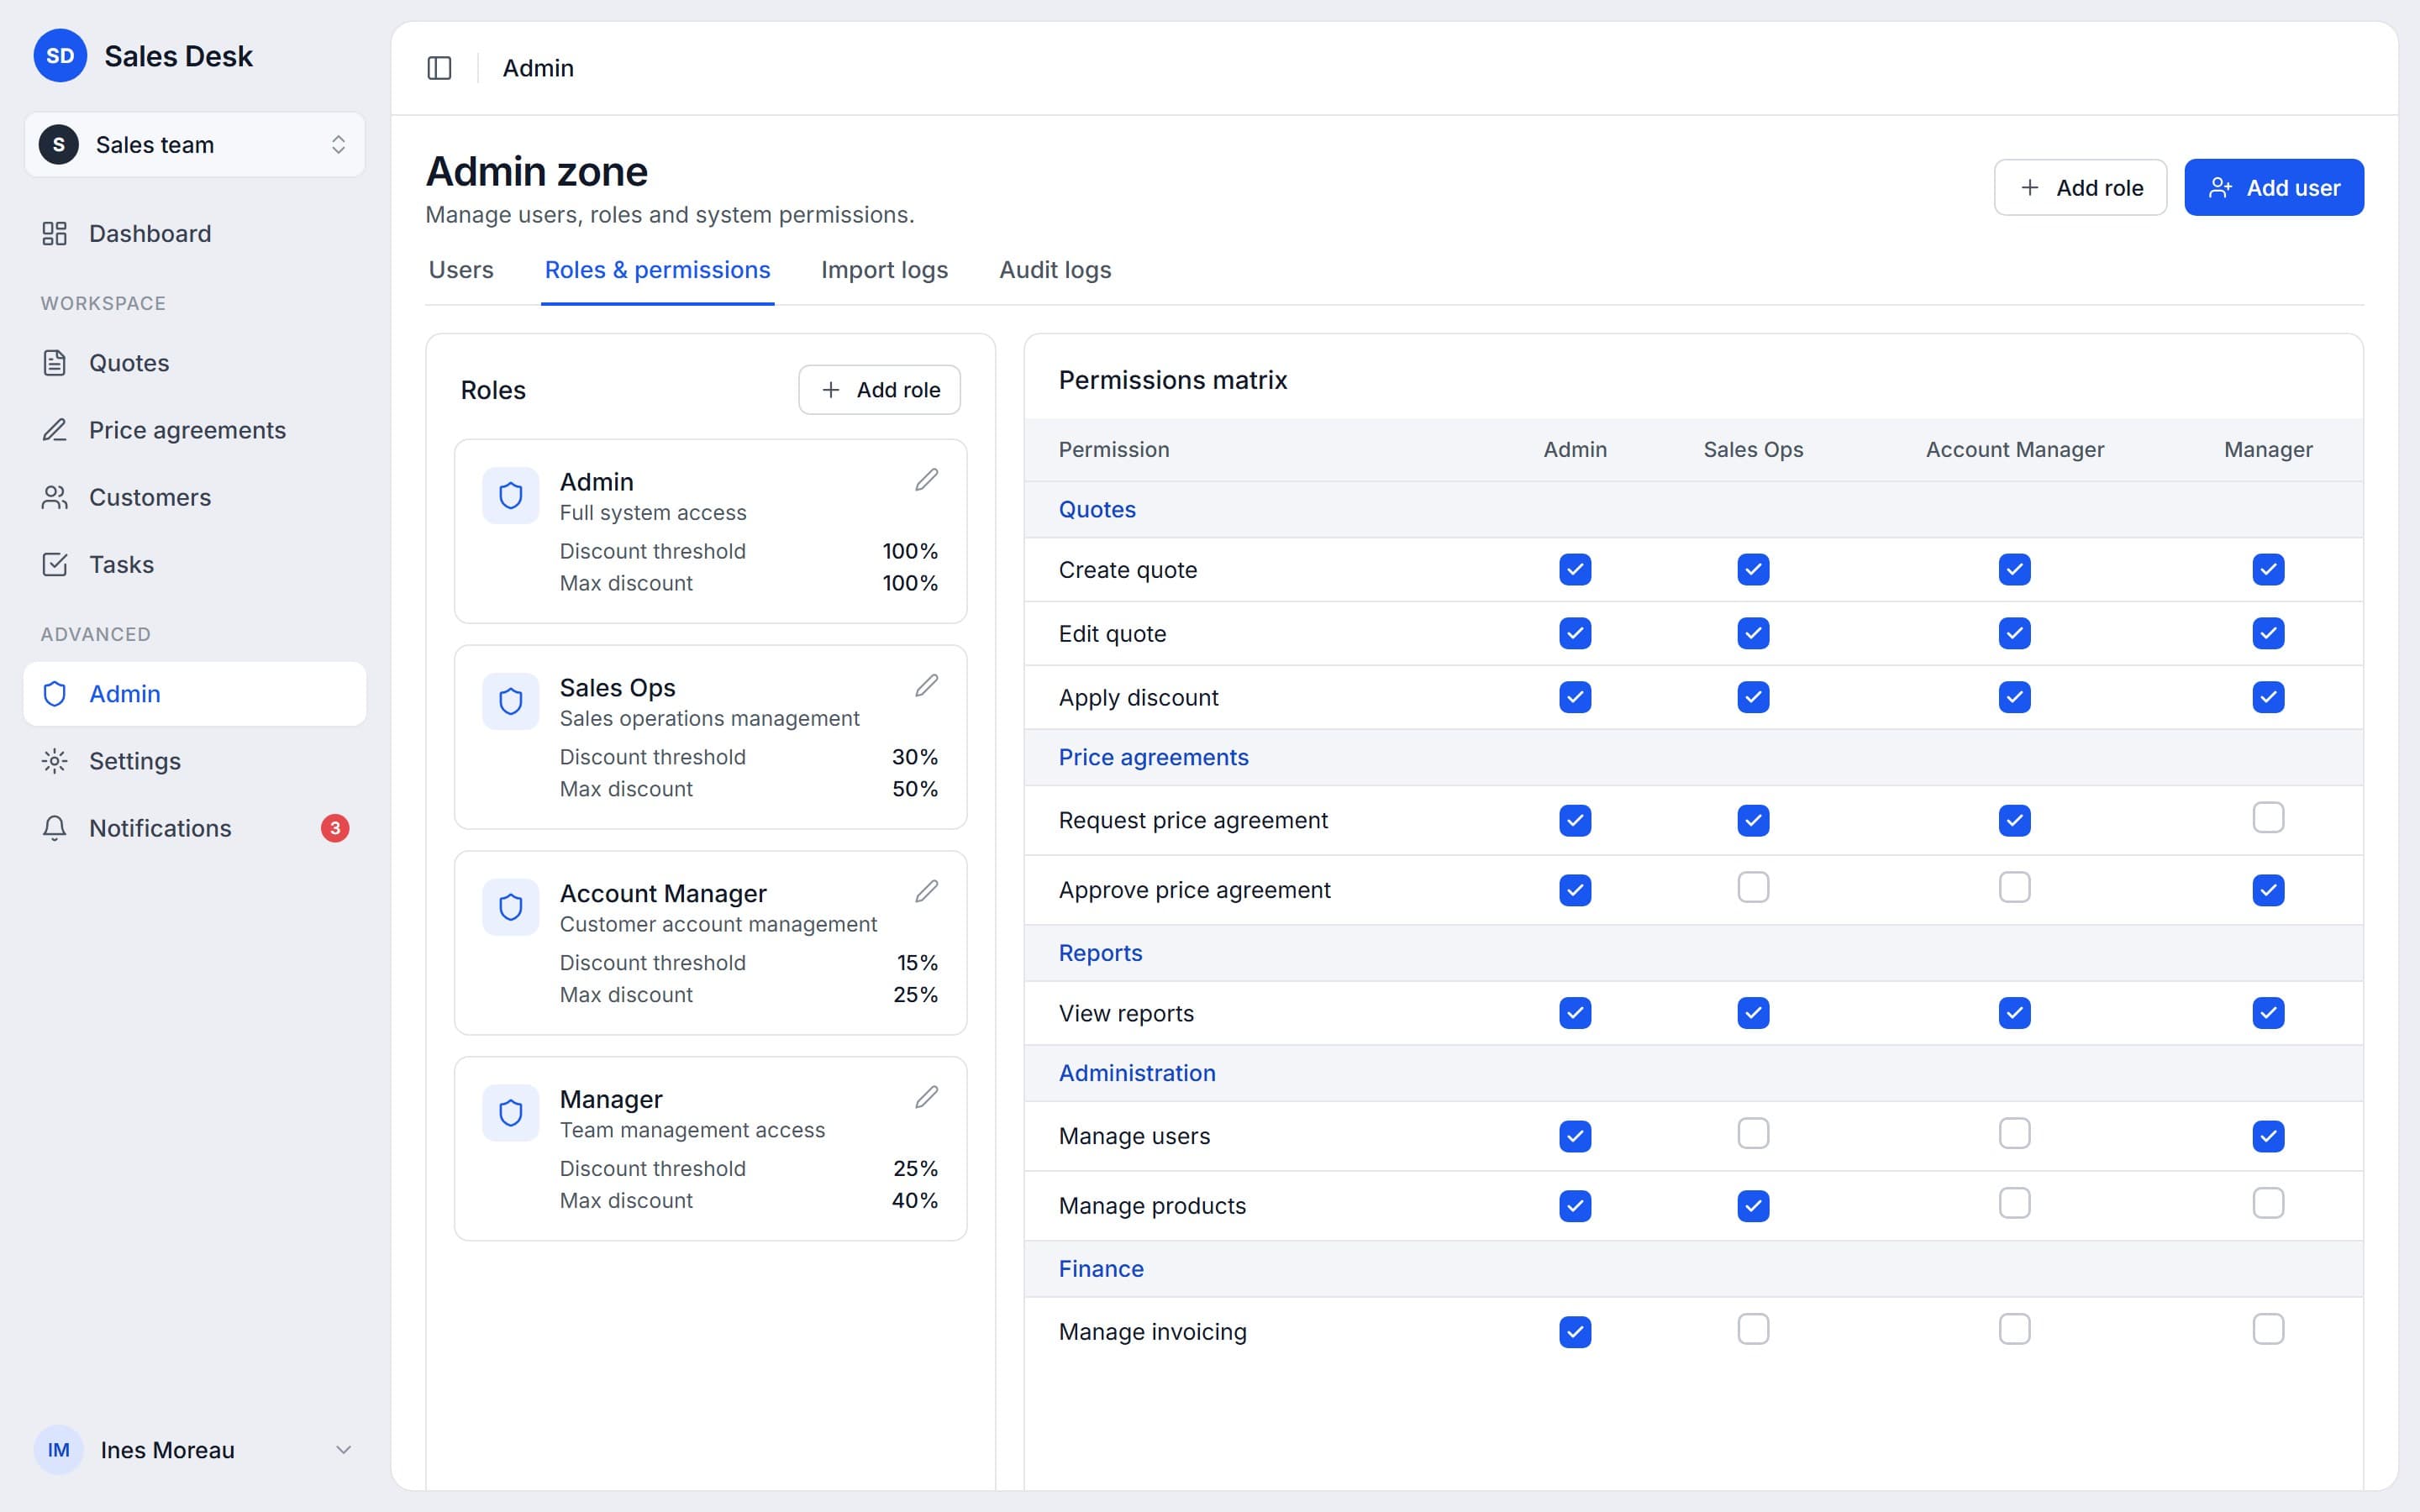2420x1512 pixels.
Task: Click the Finance section heading
Action: (x=1101, y=1269)
